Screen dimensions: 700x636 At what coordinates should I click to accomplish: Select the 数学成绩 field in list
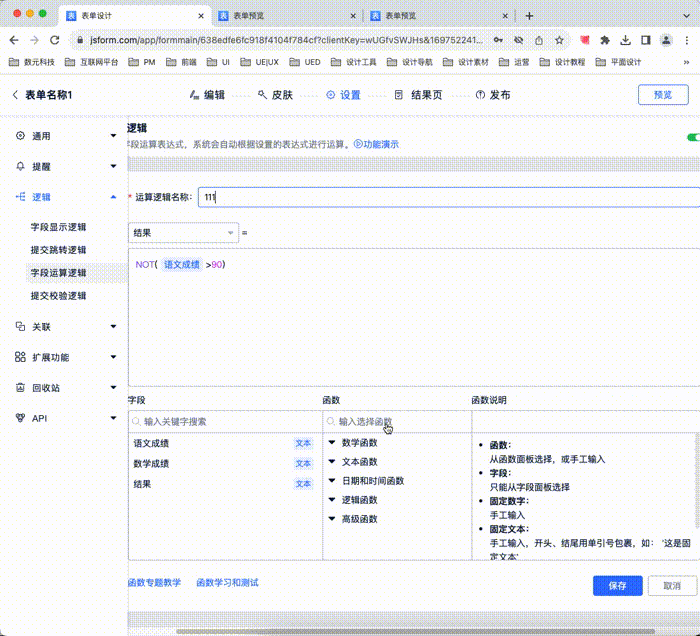coord(152,464)
